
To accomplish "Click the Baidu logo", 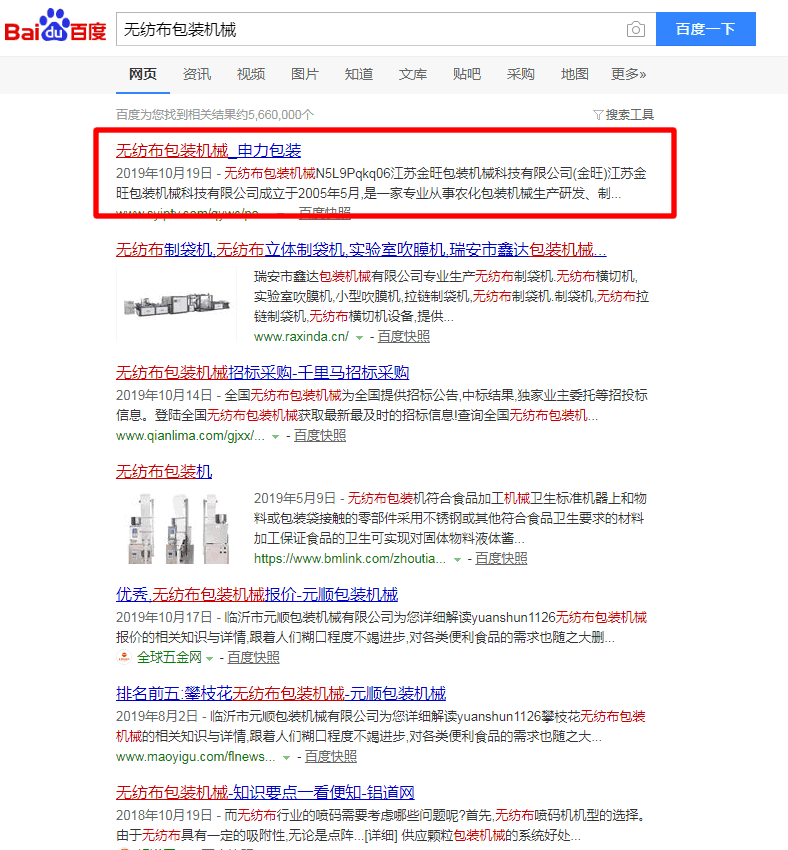I will pos(55,26).
